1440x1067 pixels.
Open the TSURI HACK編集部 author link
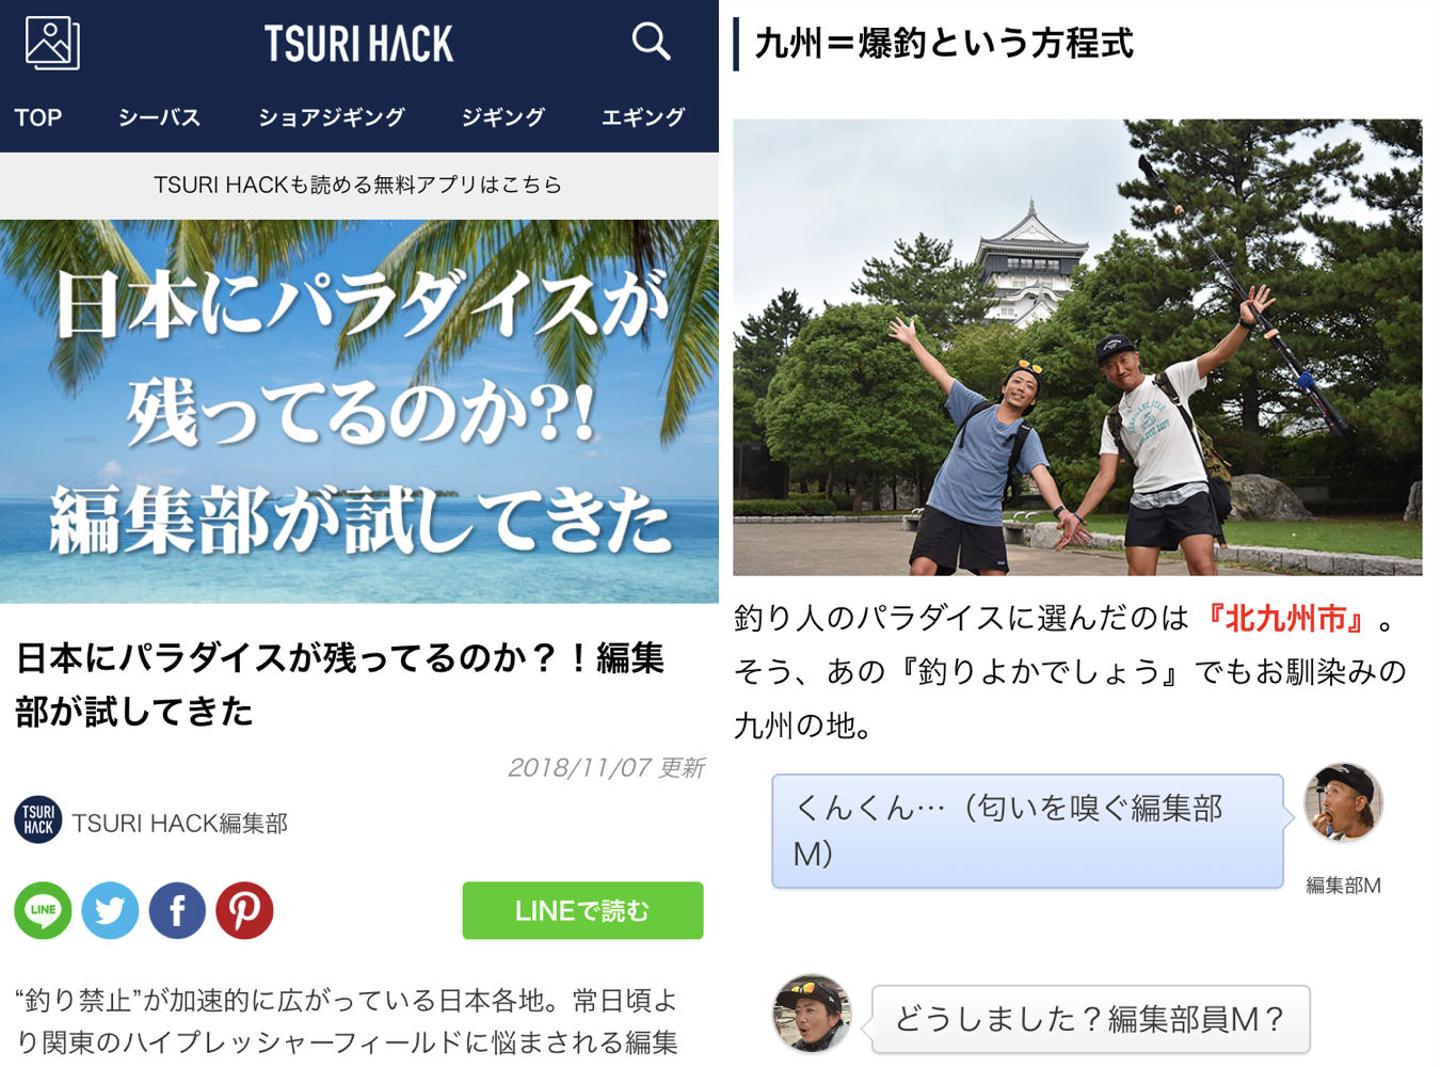180,822
